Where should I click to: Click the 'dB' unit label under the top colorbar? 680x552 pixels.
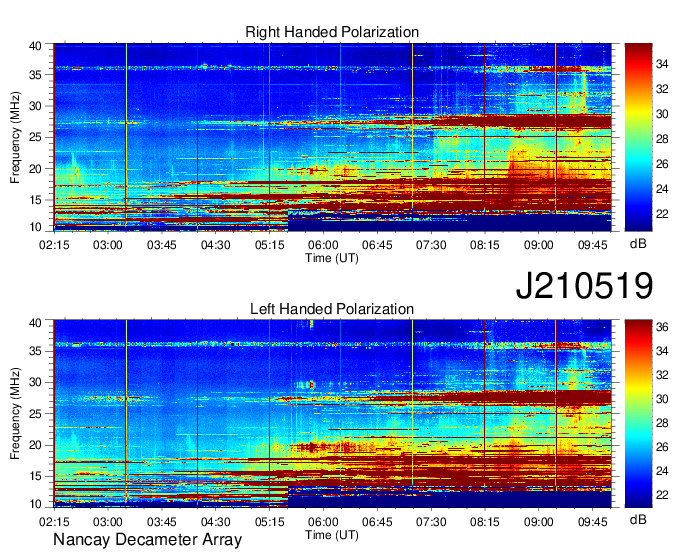pos(638,244)
